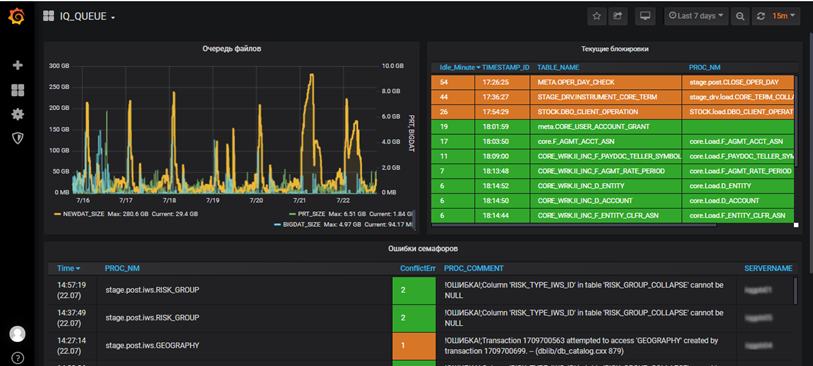The width and height of the screenshot is (813, 366).
Task: Open the Очередь файлов panel title menu
Action: [x=231, y=49]
